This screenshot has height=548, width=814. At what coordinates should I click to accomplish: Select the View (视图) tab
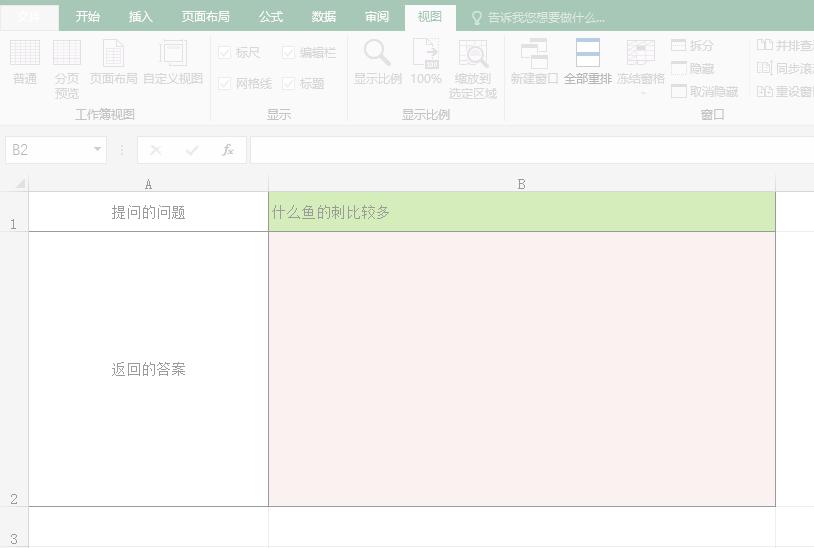pyautogui.click(x=430, y=17)
